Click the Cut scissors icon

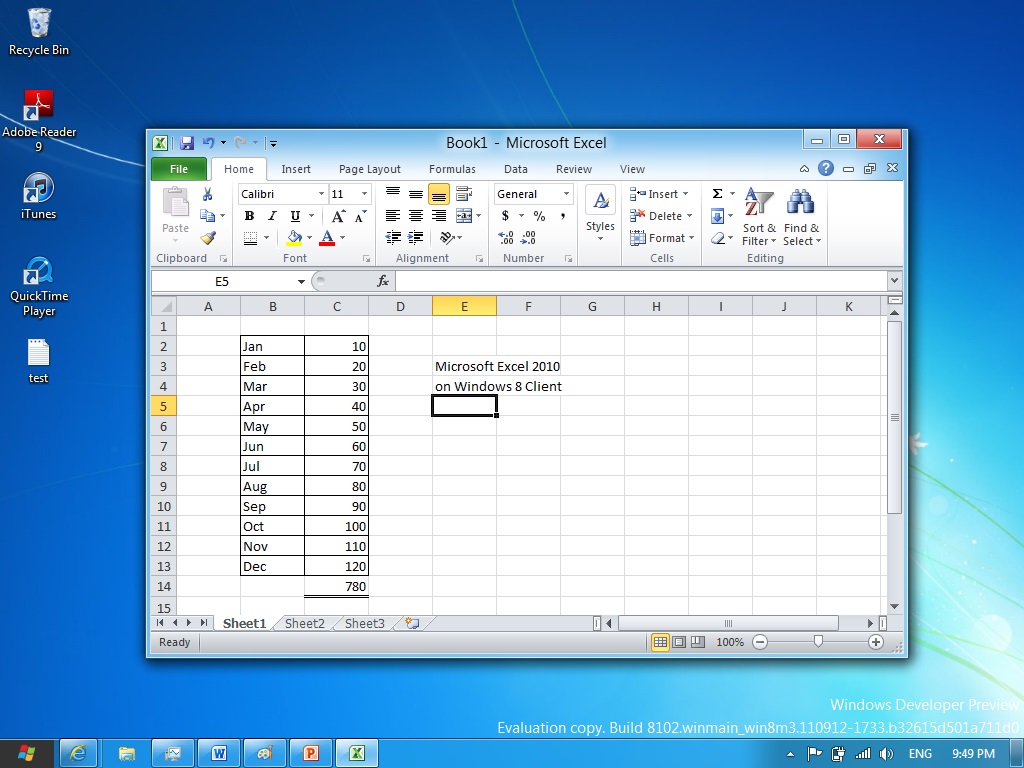[208, 194]
